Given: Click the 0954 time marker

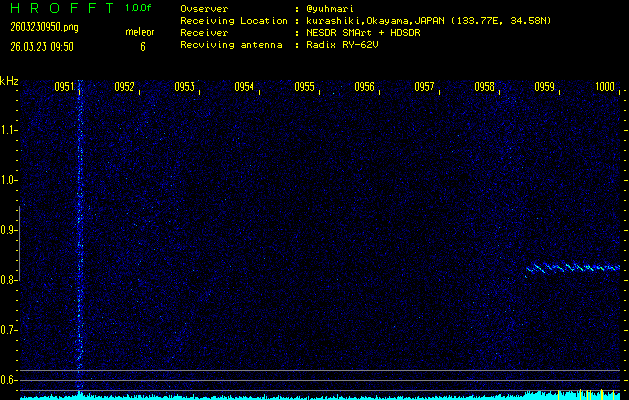Looking at the screenshot, I should [x=244, y=87].
